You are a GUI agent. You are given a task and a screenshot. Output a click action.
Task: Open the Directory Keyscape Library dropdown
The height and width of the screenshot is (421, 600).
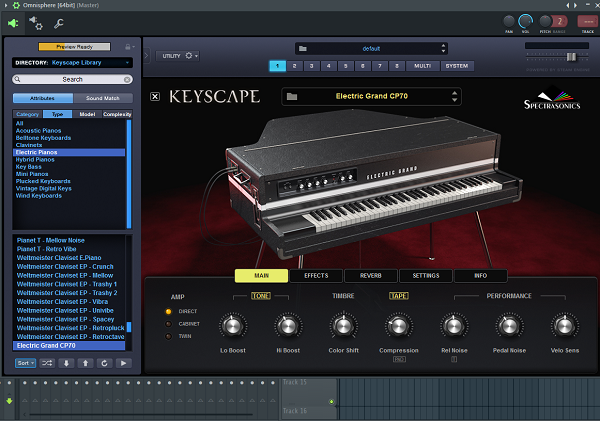click(72, 63)
